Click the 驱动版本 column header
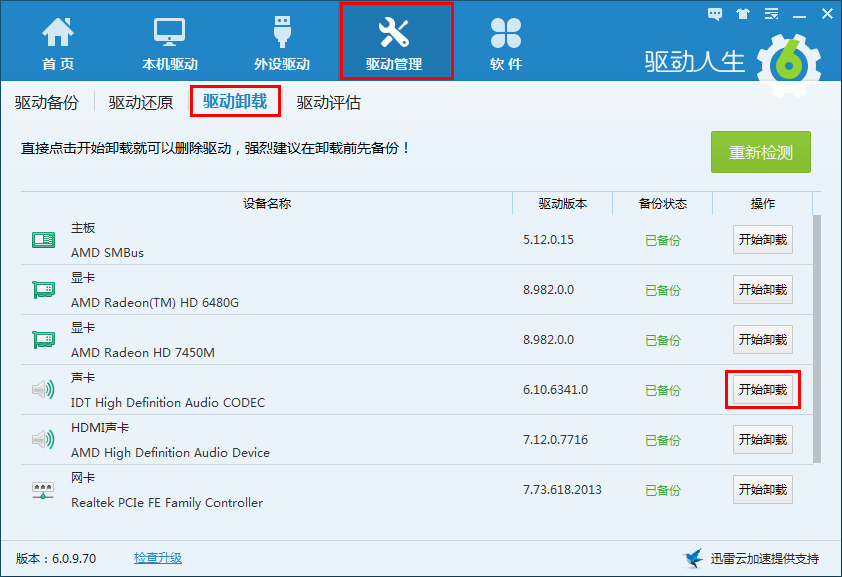Image resolution: width=842 pixels, height=577 pixels. (x=563, y=203)
